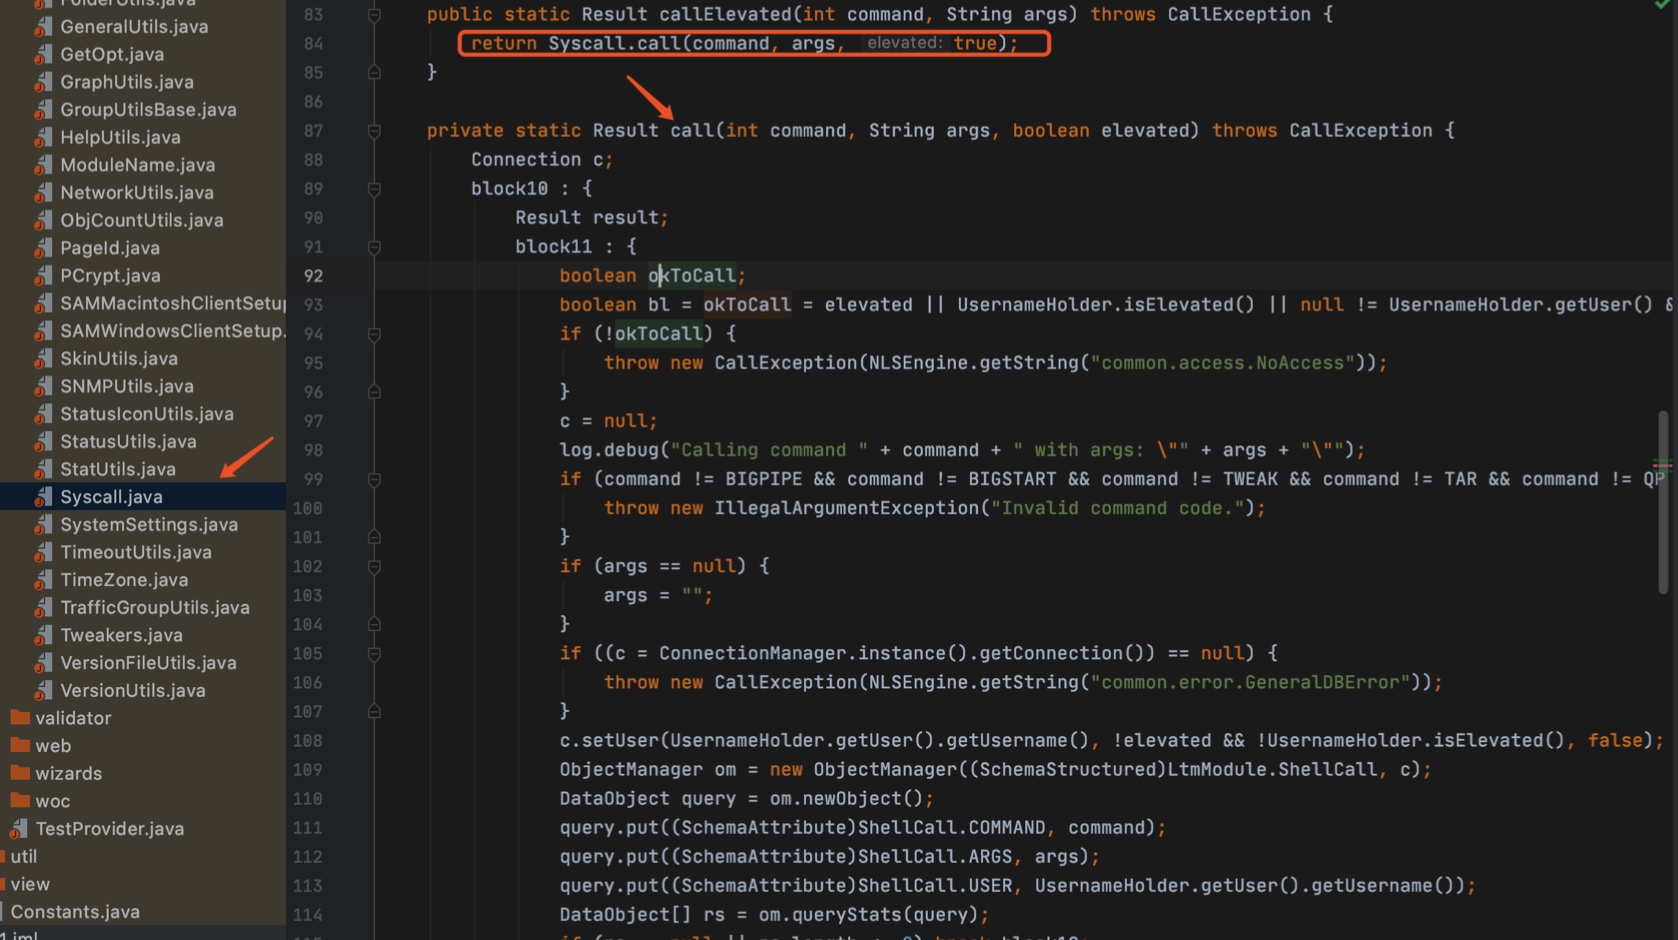Click ObjectManager om declaration on line 109

tap(647, 770)
